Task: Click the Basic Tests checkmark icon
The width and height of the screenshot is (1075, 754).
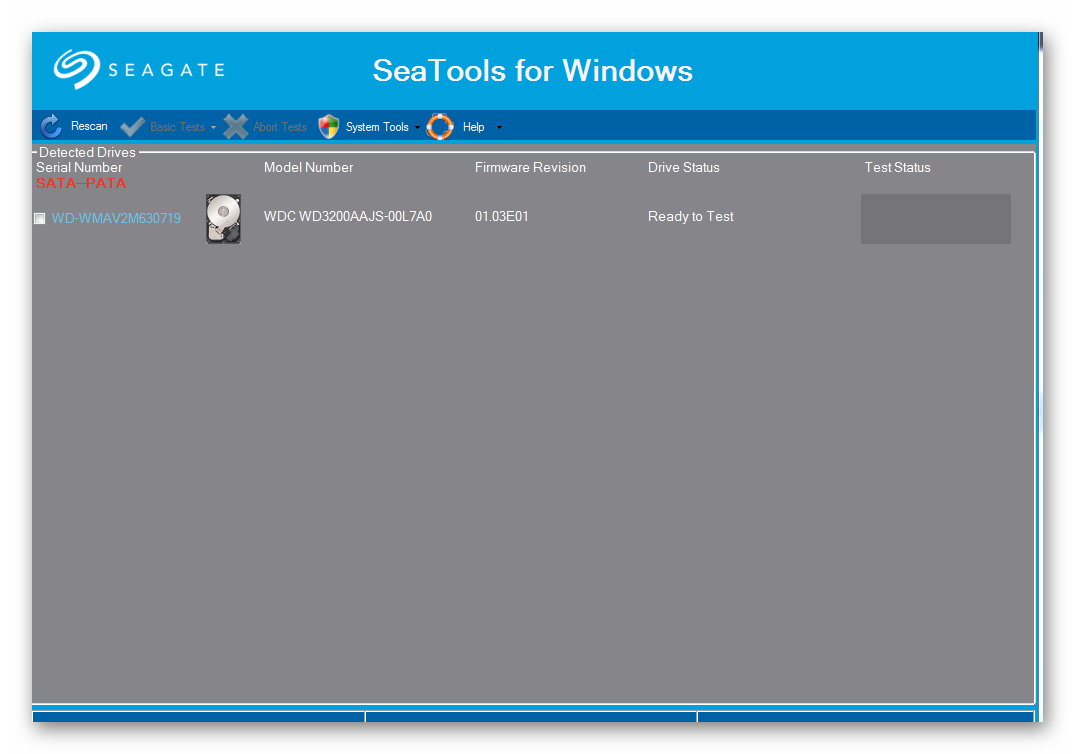Action: [x=132, y=127]
